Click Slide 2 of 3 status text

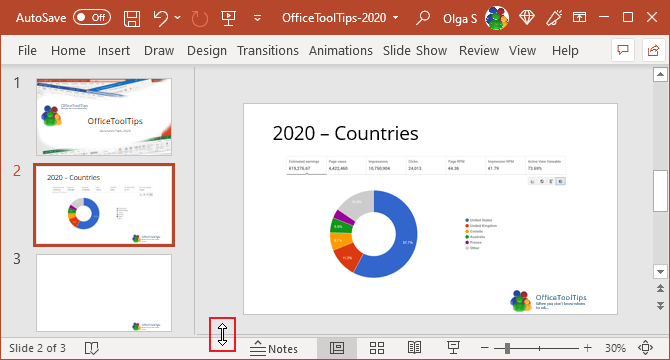click(38, 348)
